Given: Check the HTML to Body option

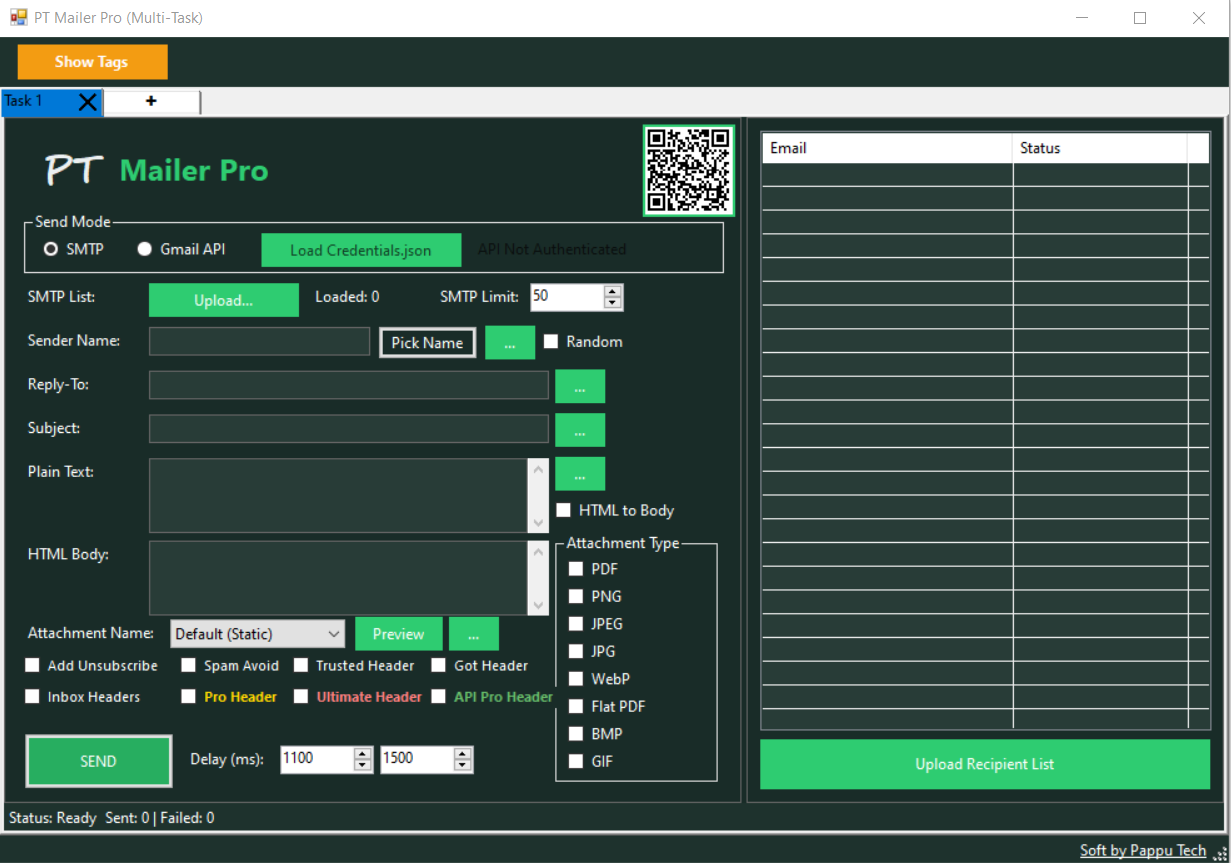Looking at the screenshot, I should 563,509.
